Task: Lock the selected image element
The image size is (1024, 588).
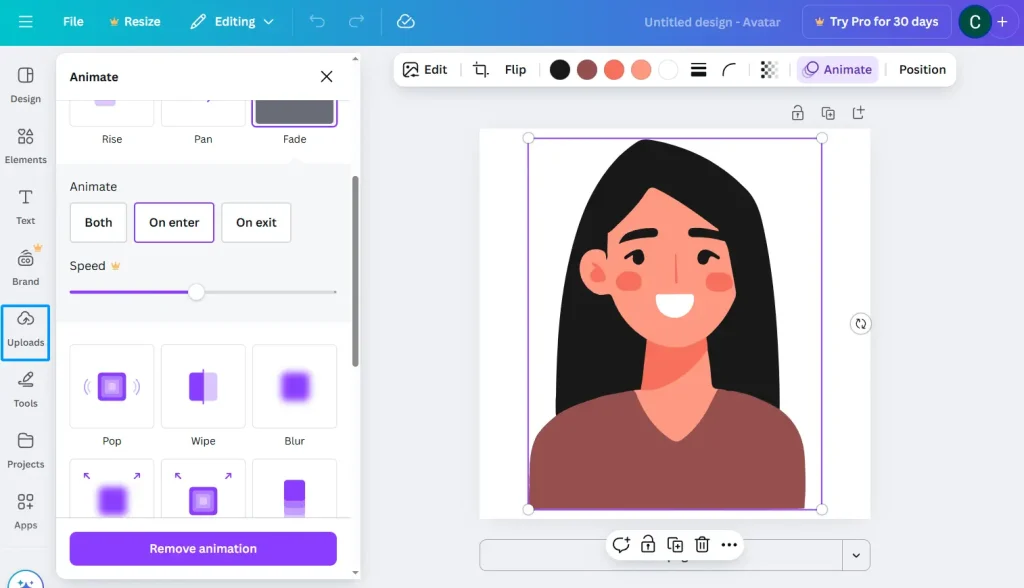Action: point(647,544)
